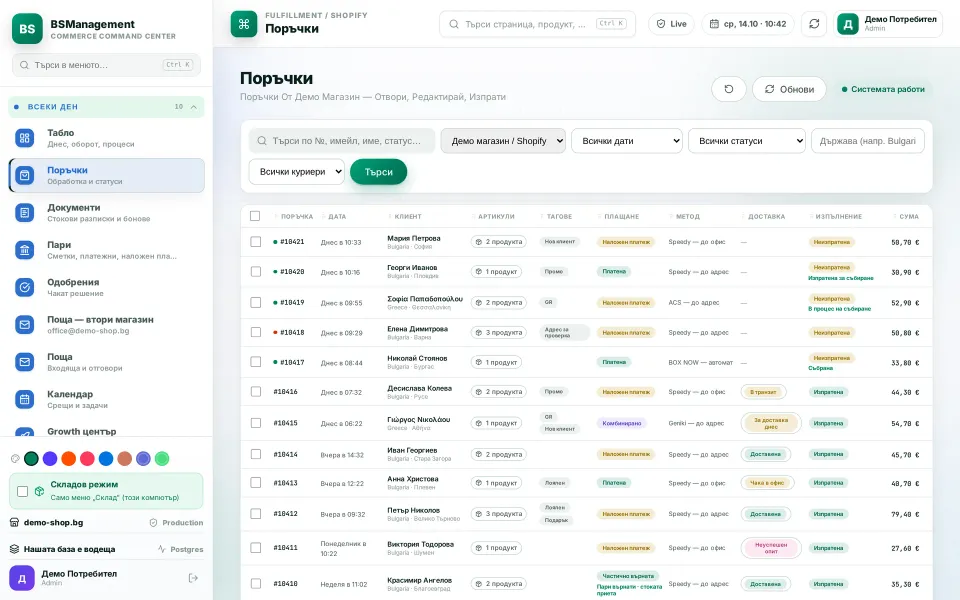
Task: Click the database icon beside Нашата база е водеща
Action: [x=14, y=549]
